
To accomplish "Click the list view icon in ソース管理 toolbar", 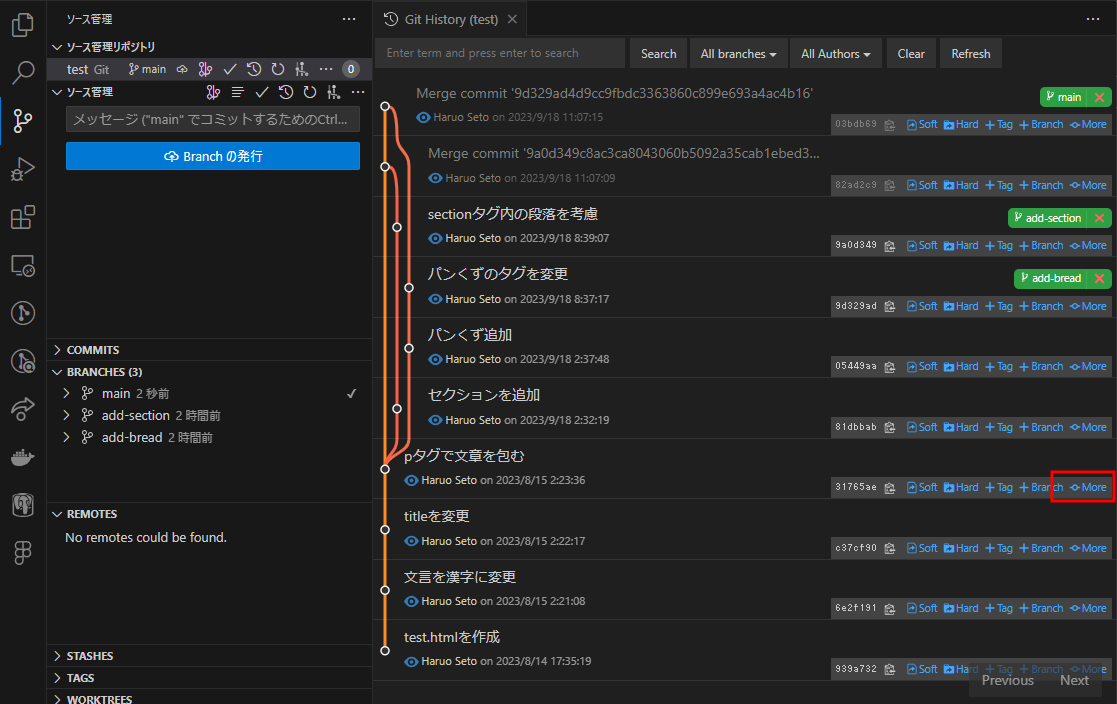I will point(238,92).
